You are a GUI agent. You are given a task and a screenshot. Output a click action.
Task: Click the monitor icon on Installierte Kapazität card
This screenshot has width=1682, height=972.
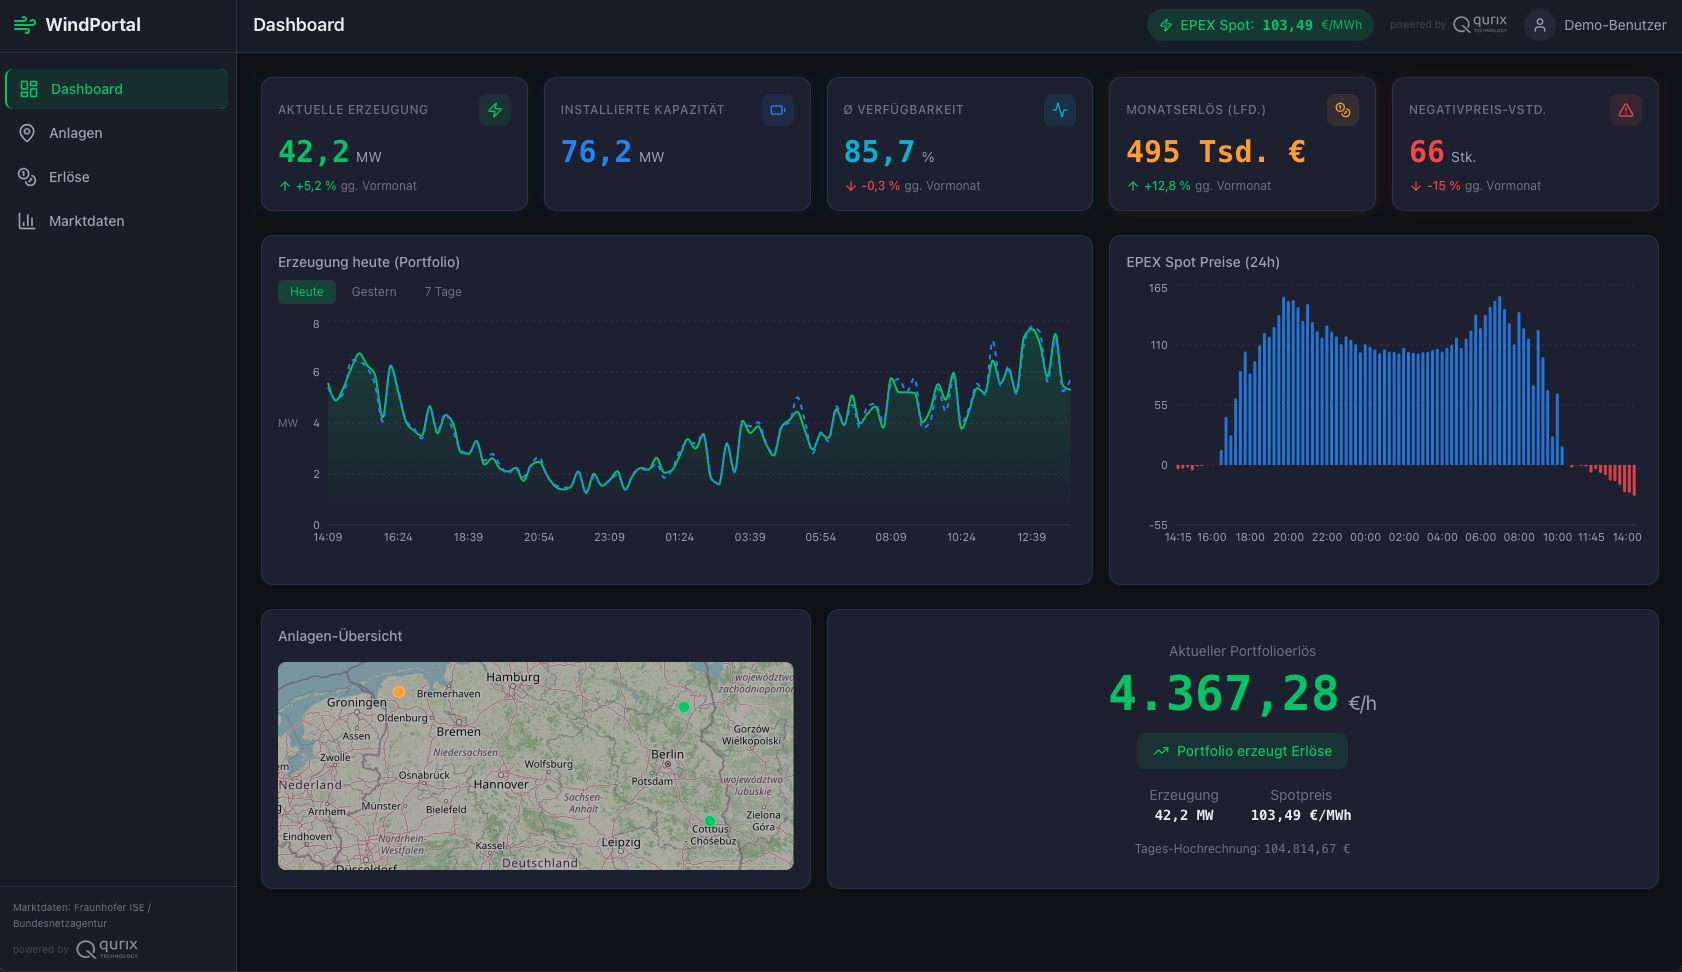click(778, 110)
